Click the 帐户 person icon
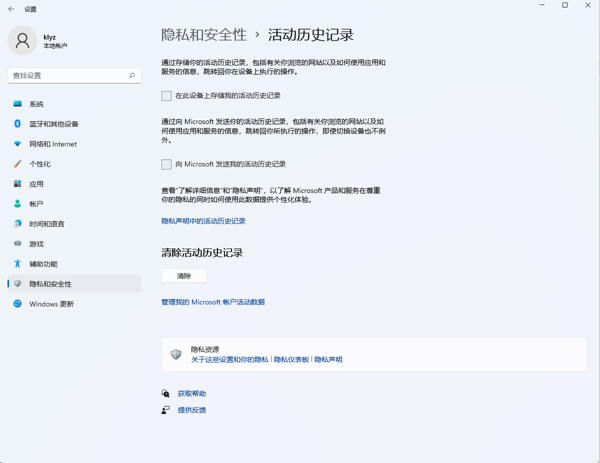 coord(17,204)
